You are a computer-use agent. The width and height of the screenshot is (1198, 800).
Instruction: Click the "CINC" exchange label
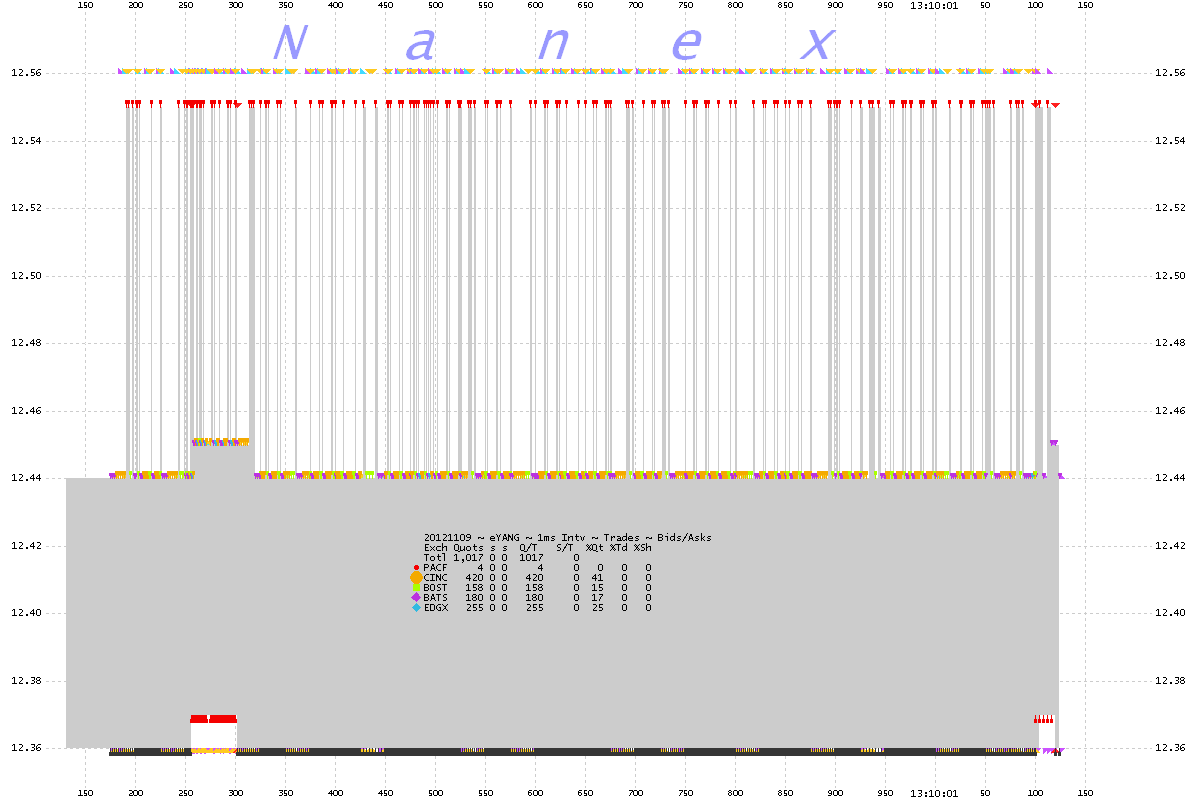point(435,578)
